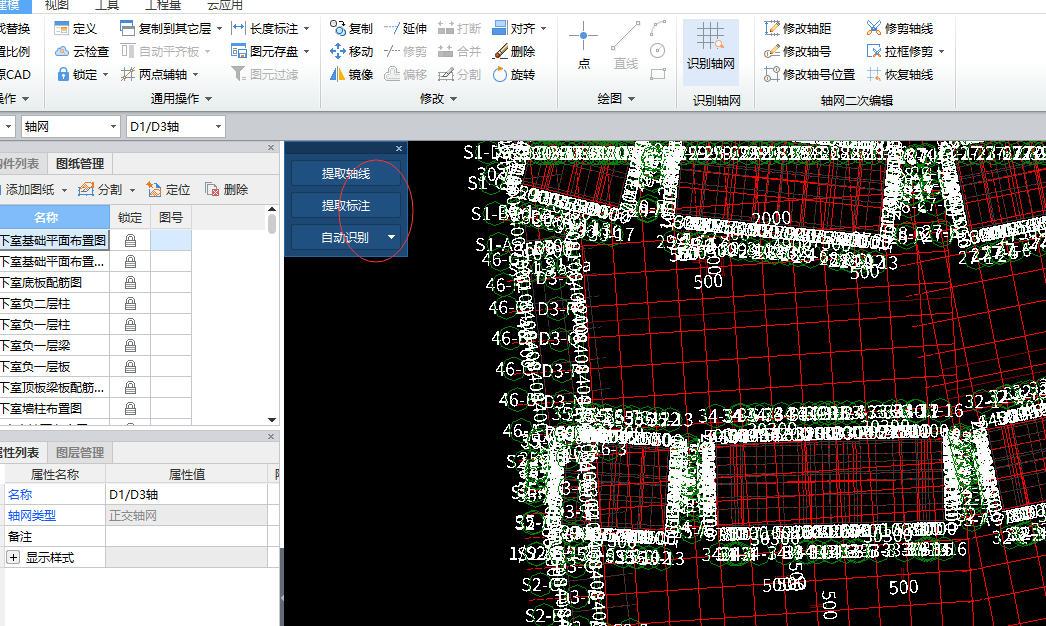The width and height of the screenshot is (1046, 626).
Task: Toggle lock icon on 下室墙柱布置图 row
Action: [x=130, y=409]
